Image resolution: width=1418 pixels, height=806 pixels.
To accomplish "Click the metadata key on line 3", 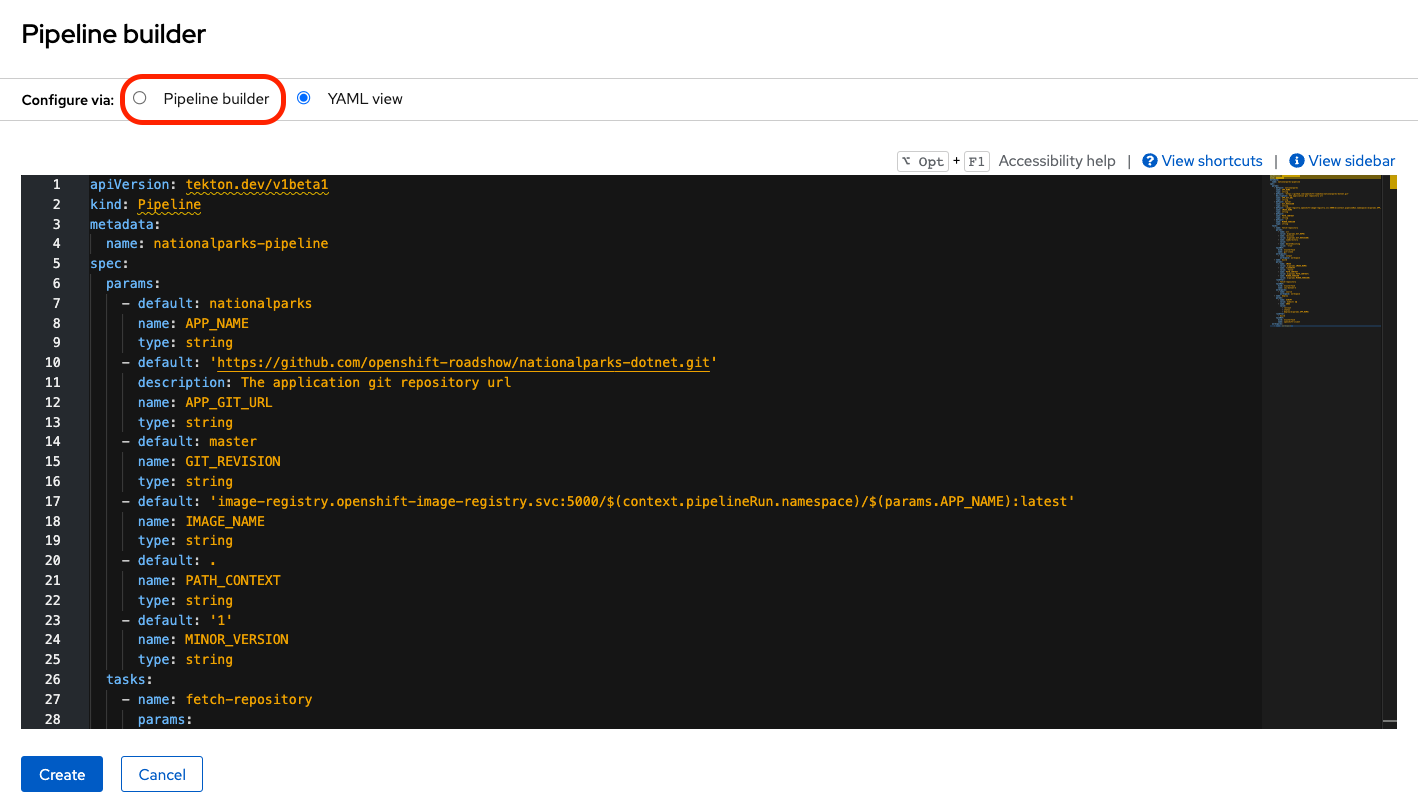I will click(x=122, y=225).
